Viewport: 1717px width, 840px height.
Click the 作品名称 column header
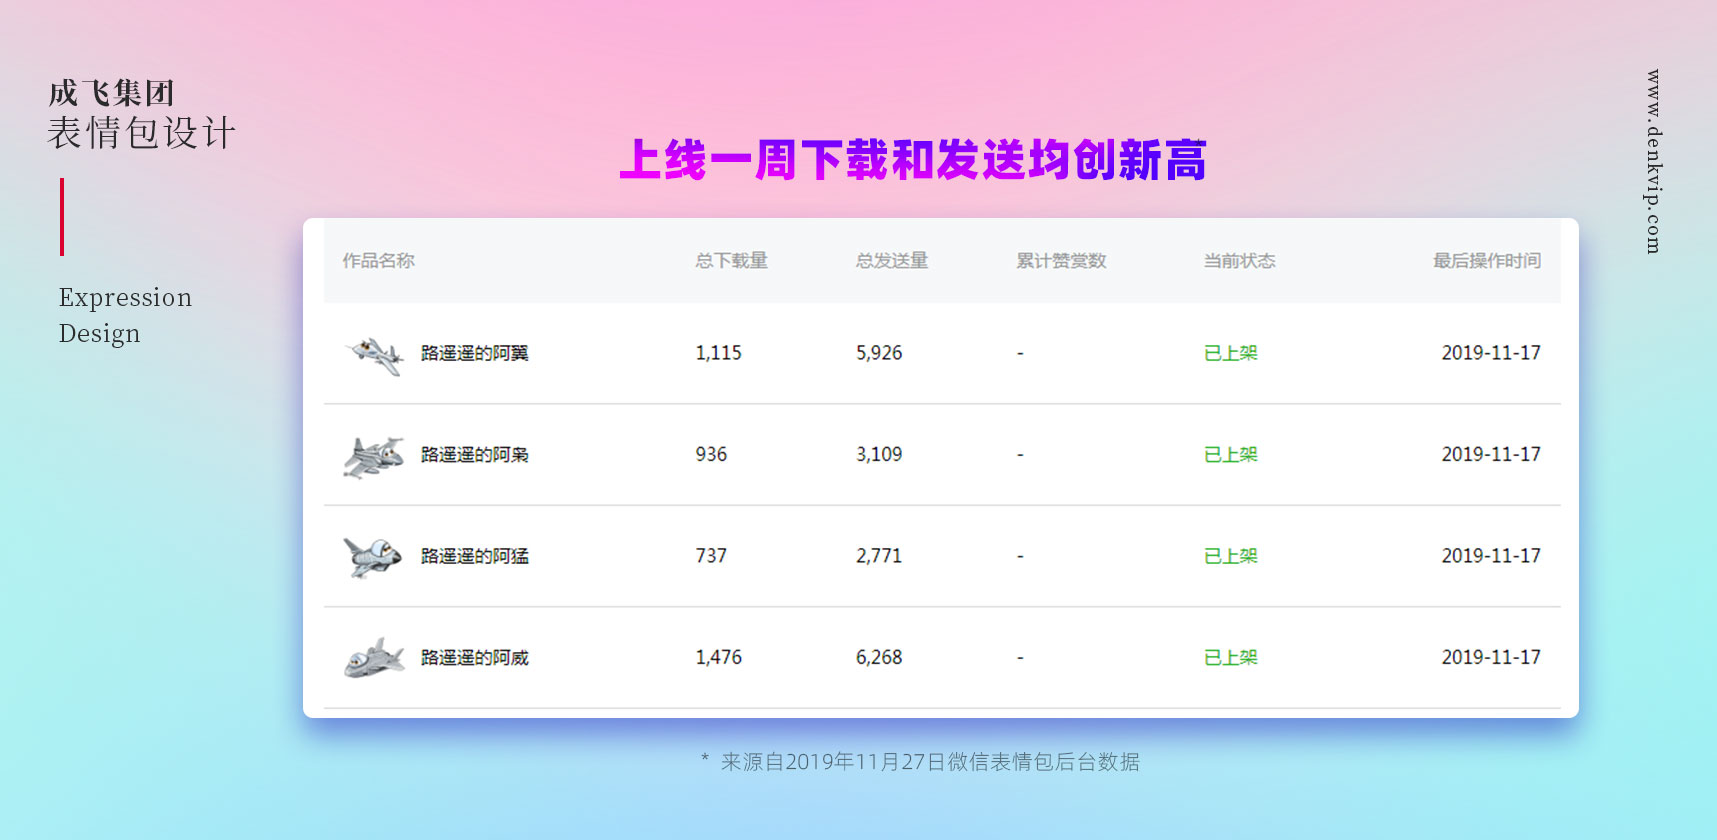click(378, 261)
